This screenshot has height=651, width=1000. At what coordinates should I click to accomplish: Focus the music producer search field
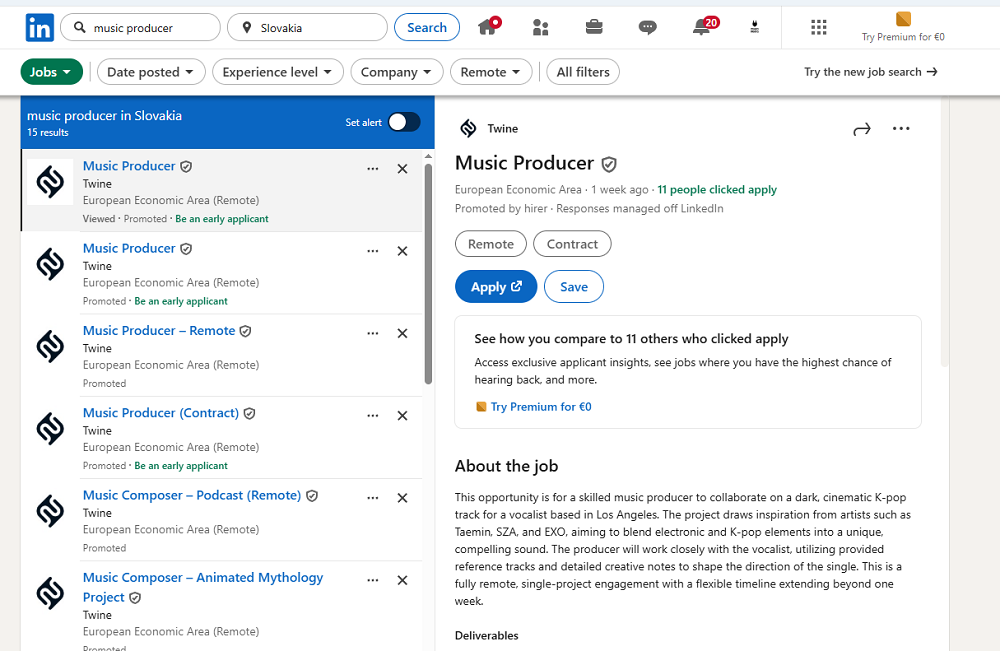(x=140, y=27)
